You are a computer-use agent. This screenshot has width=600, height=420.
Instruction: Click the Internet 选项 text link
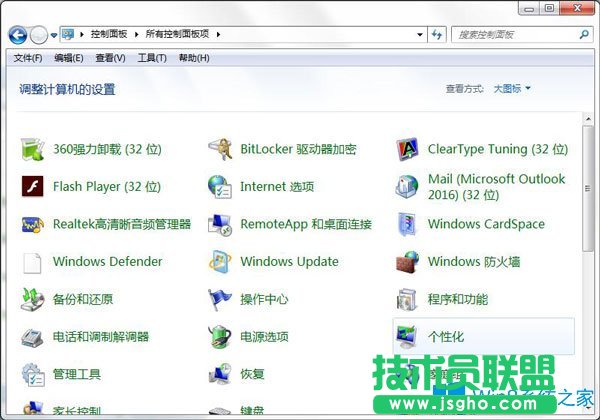(x=277, y=187)
